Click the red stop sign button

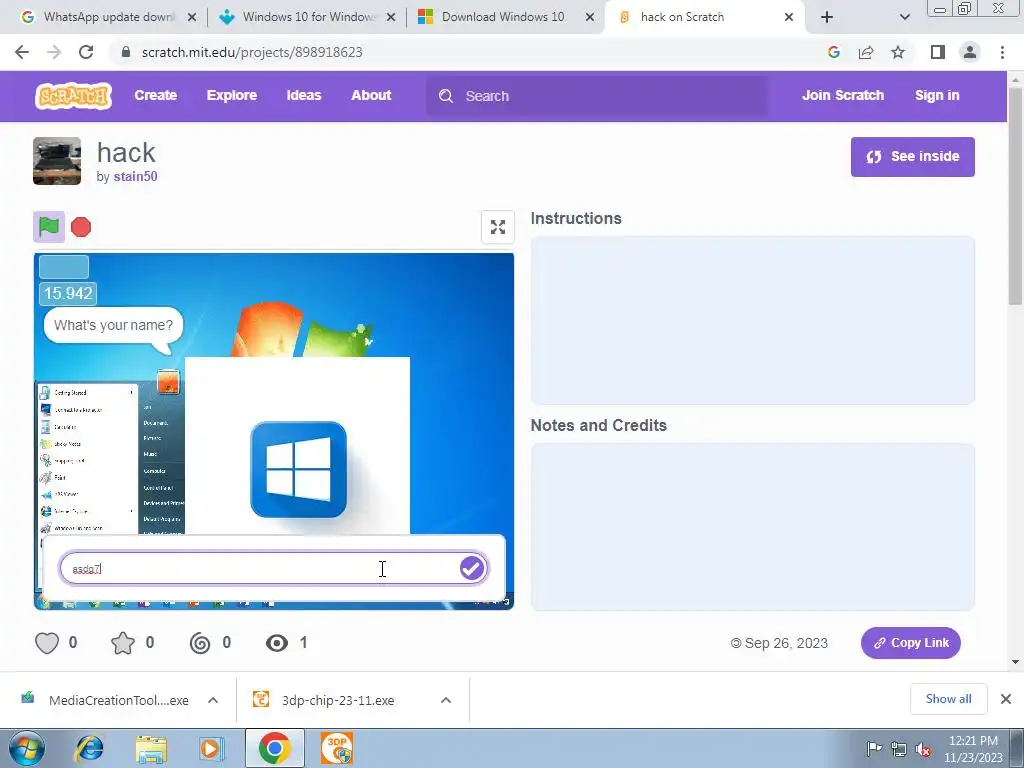[x=81, y=227]
